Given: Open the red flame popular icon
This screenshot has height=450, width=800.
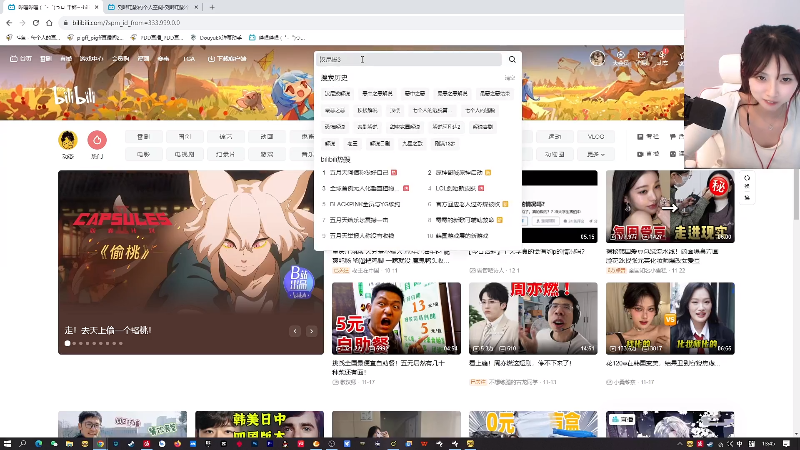Looking at the screenshot, I should (x=97, y=140).
